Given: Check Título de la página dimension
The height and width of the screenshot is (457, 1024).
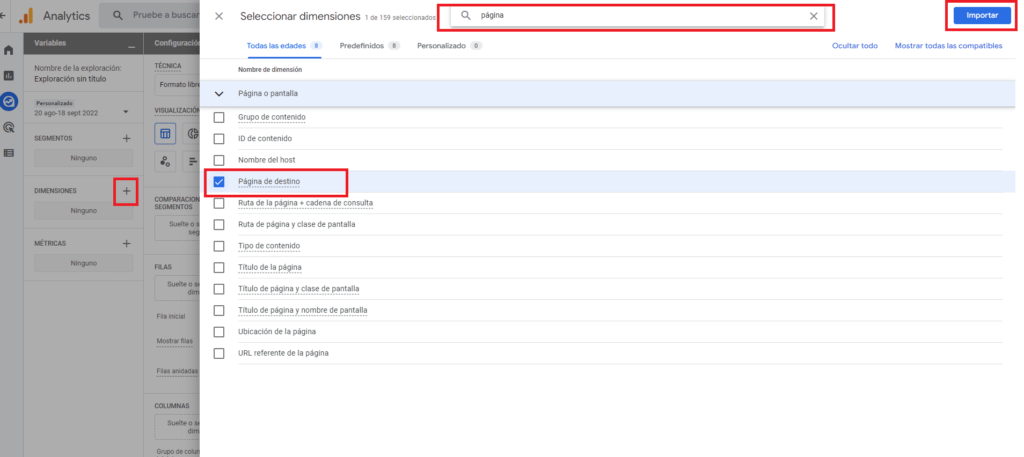Looking at the screenshot, I should [x=219, y=268].
